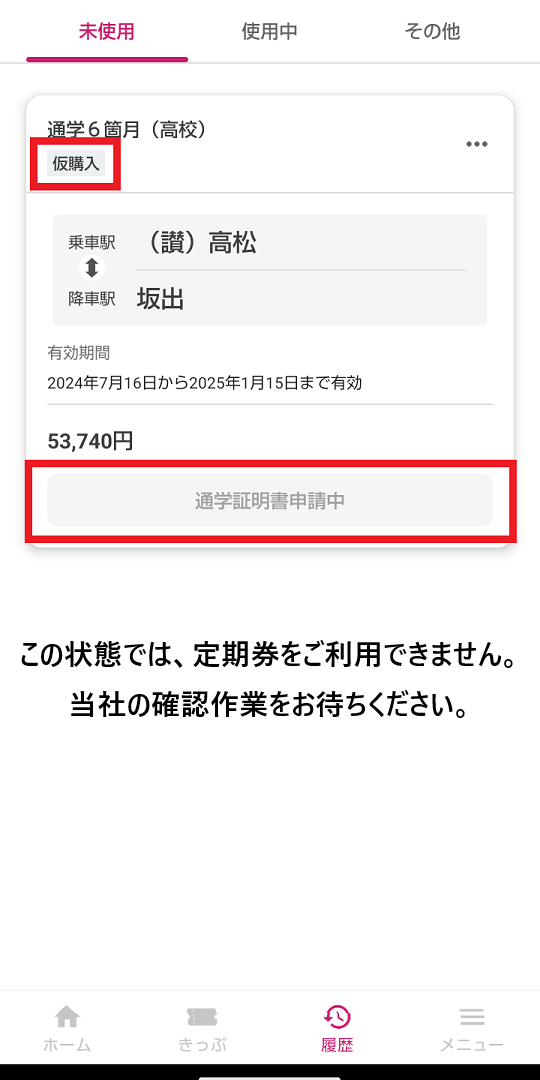The width and height of the screenshot is (540, 1080).
Task: Switch to the その他 tab
Action: point(432,32)
